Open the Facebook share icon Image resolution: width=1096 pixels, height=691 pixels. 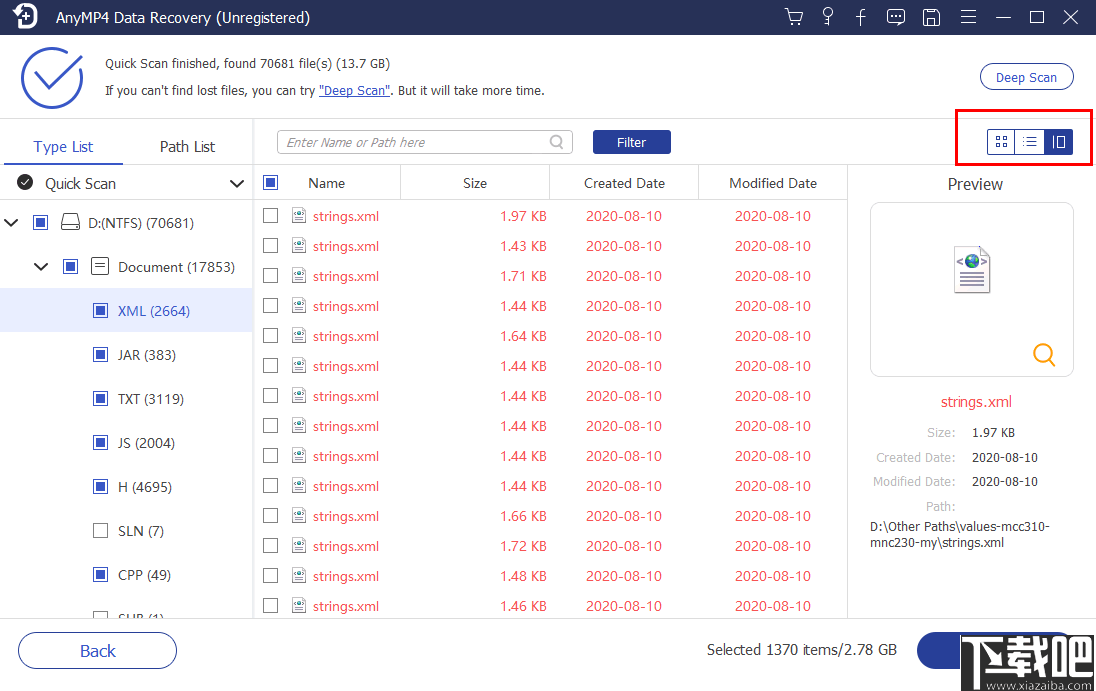pos(861,17)
